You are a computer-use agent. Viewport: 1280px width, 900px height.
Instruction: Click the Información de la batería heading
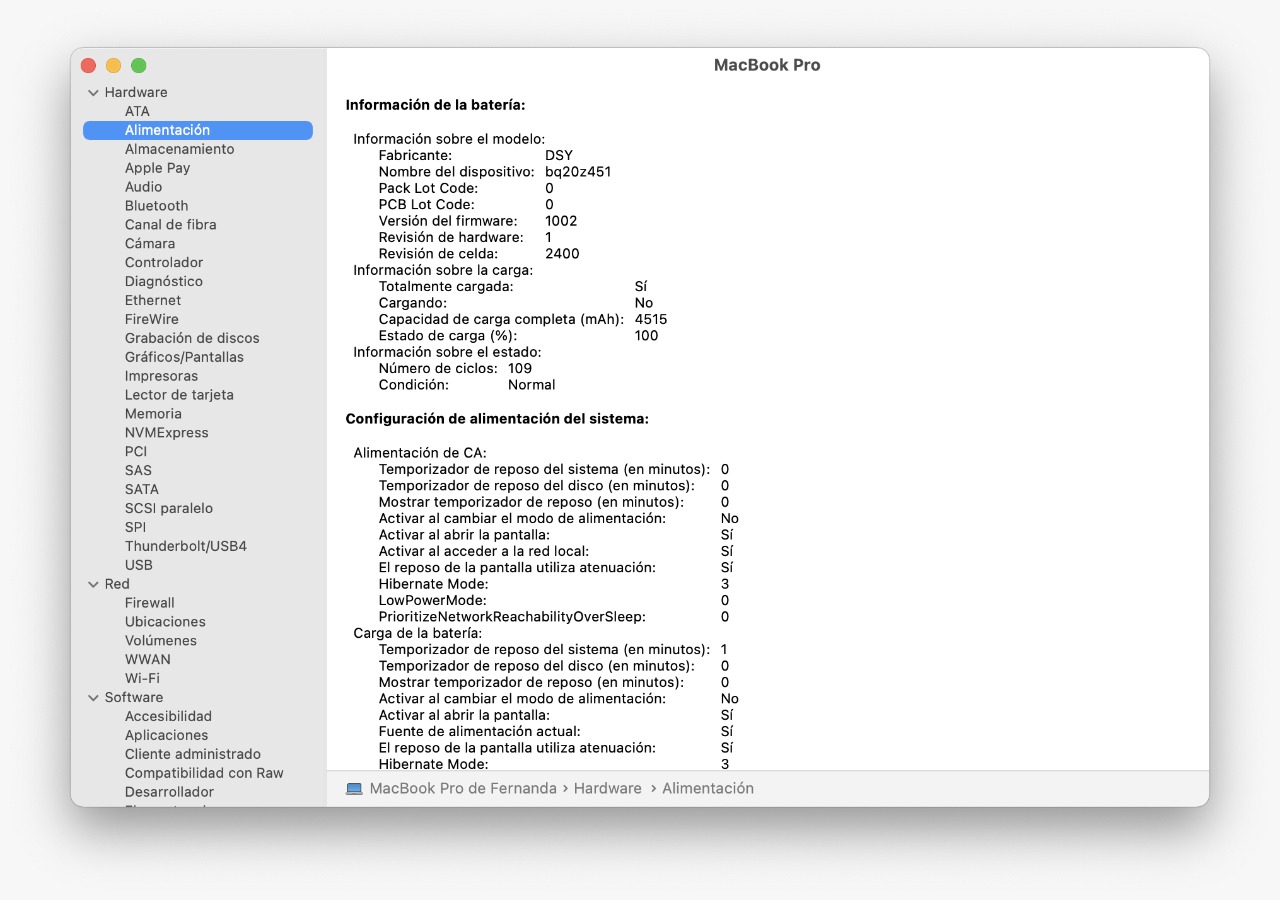[435, 105]
